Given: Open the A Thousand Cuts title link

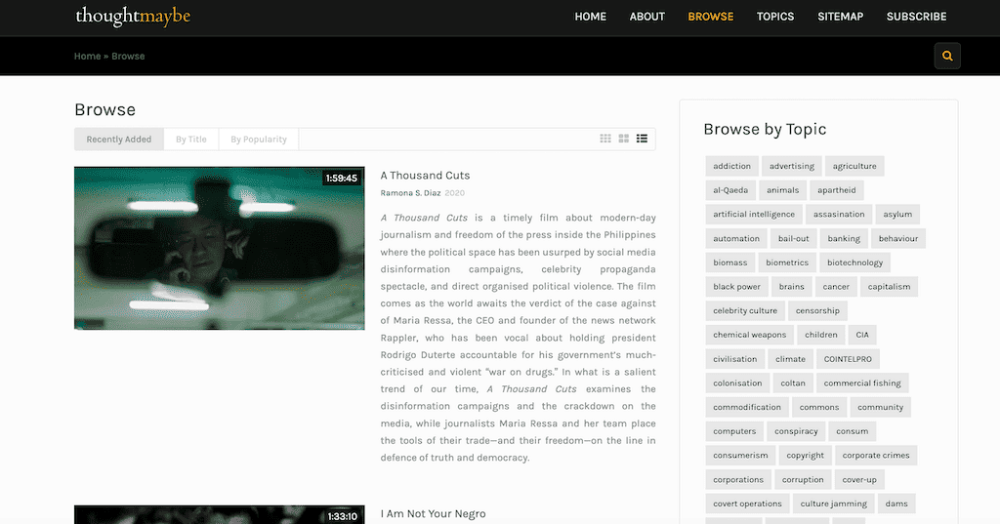Looking at the screenshot, I should (425, 175).
